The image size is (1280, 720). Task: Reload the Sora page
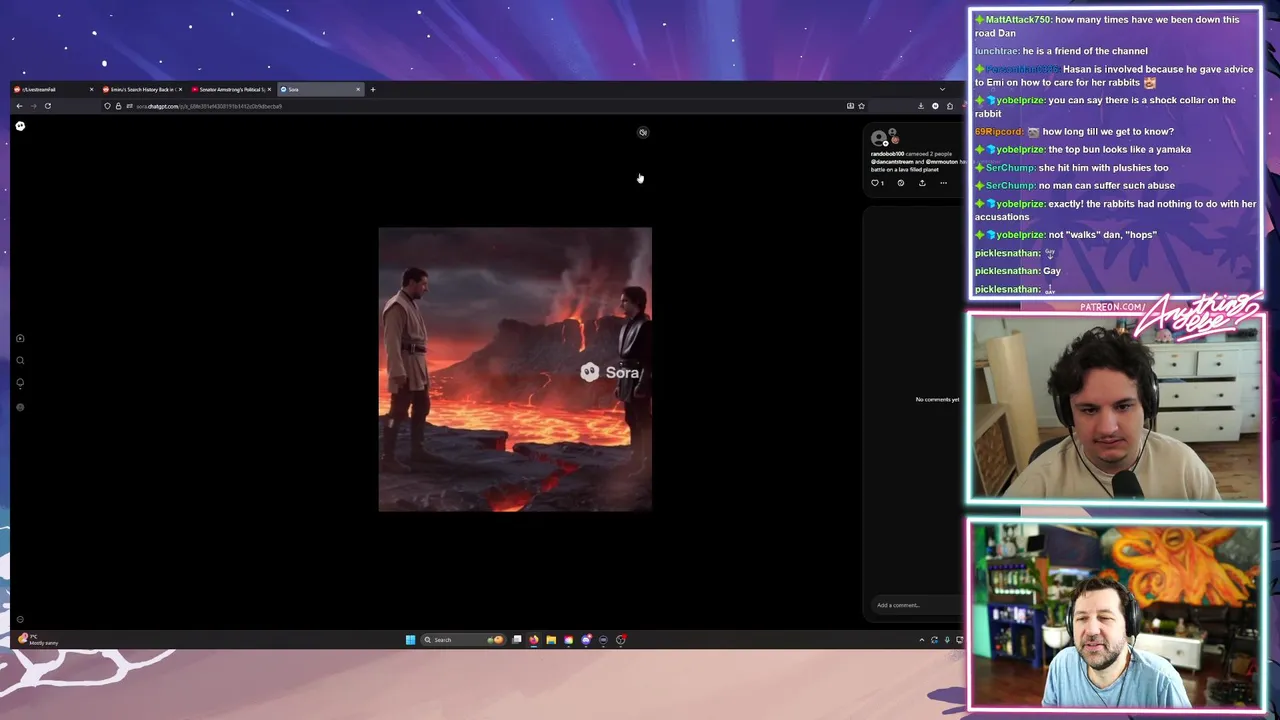[47, 106]
